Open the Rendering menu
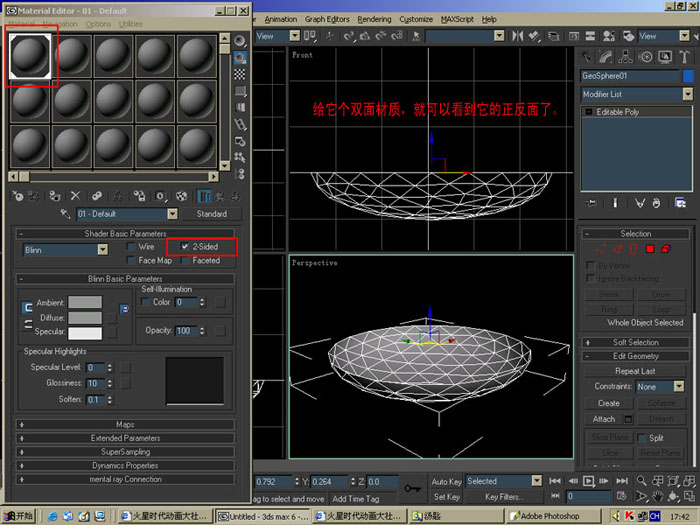700x525 pixels. [374, 19]
